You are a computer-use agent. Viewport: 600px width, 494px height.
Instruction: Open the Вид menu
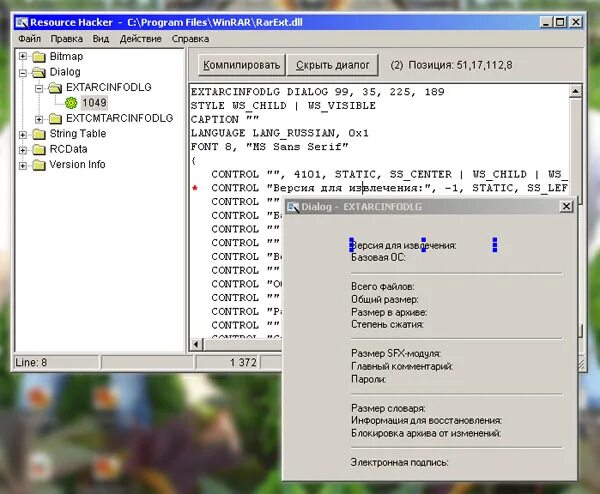[x=101, y=39]
